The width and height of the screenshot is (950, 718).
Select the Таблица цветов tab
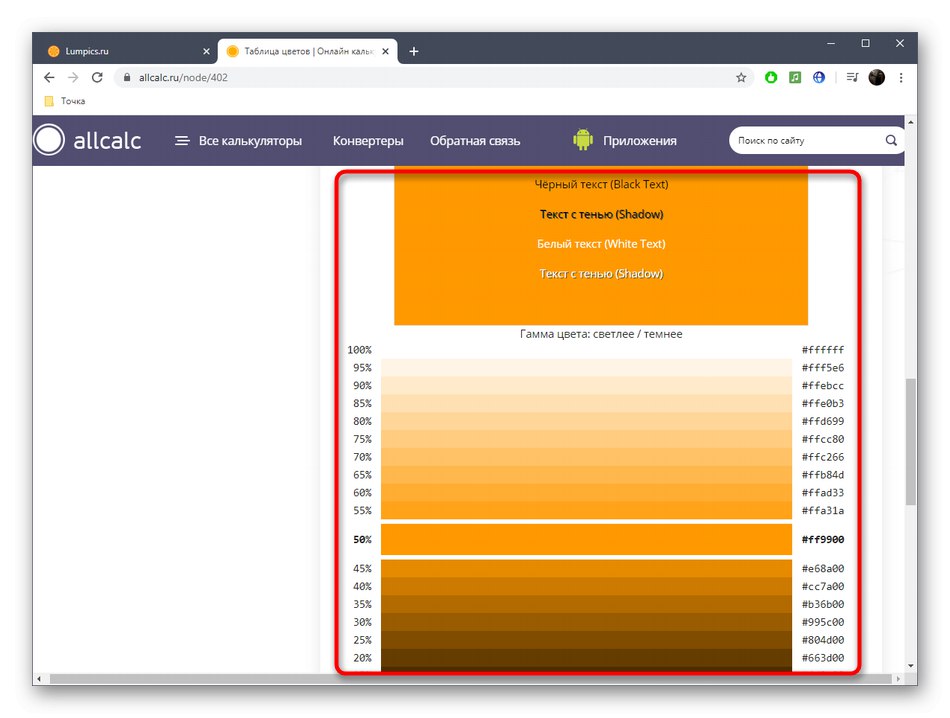(307, 52)
